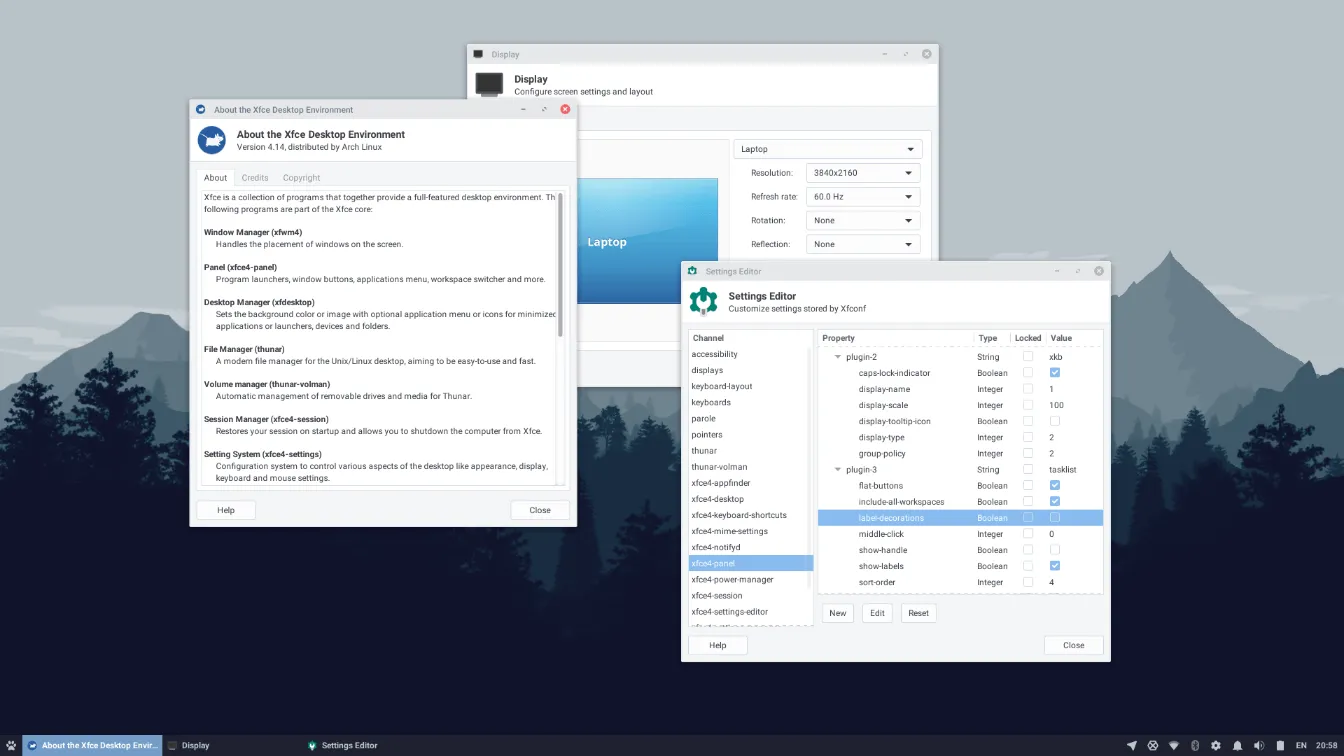
Task: Open the Bluetooth tray icon menu
Action: (1196, 745)
